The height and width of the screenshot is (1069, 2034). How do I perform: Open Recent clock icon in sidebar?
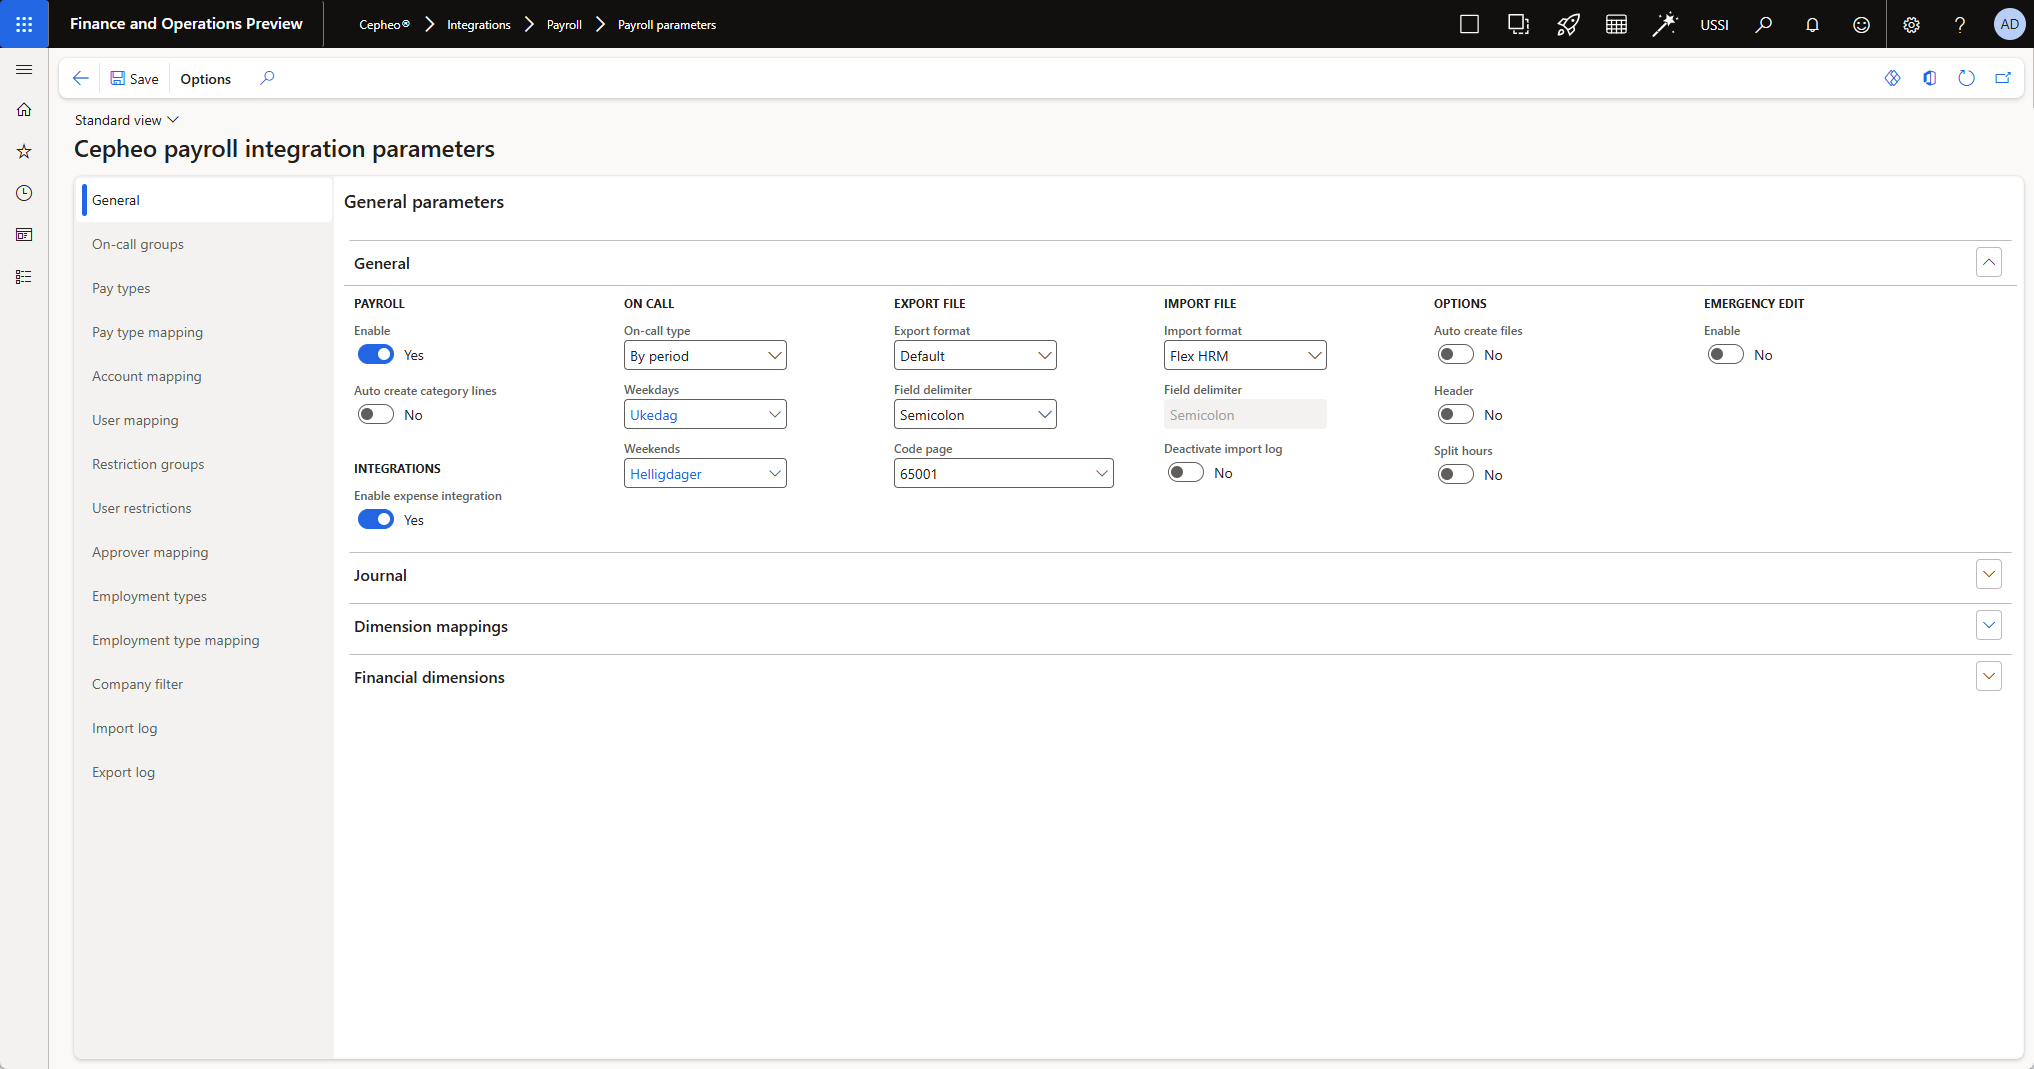click(x=24, y=193)
